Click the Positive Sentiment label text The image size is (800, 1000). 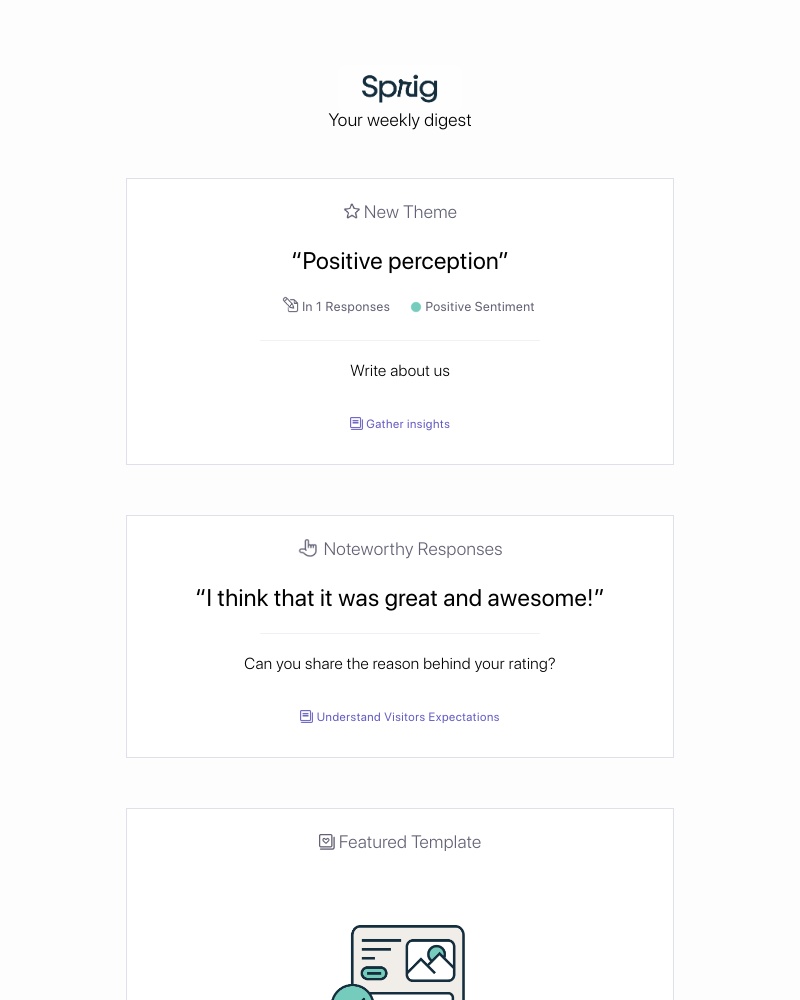[480, 307]
